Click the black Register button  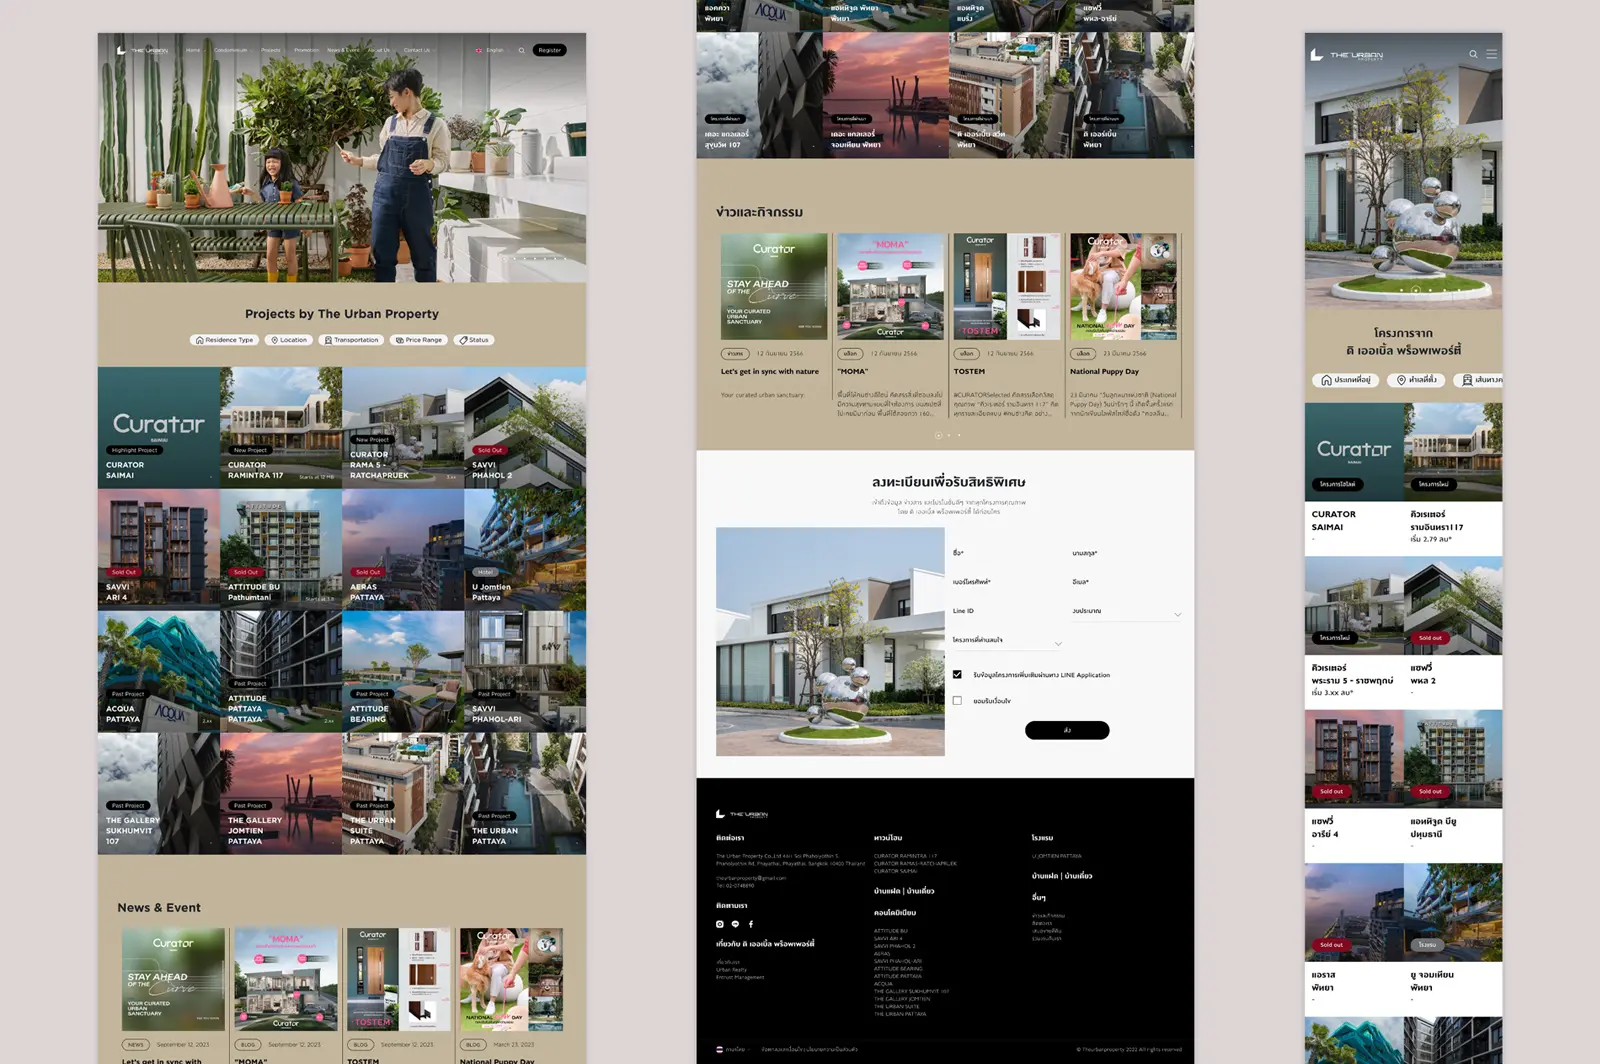550,50
